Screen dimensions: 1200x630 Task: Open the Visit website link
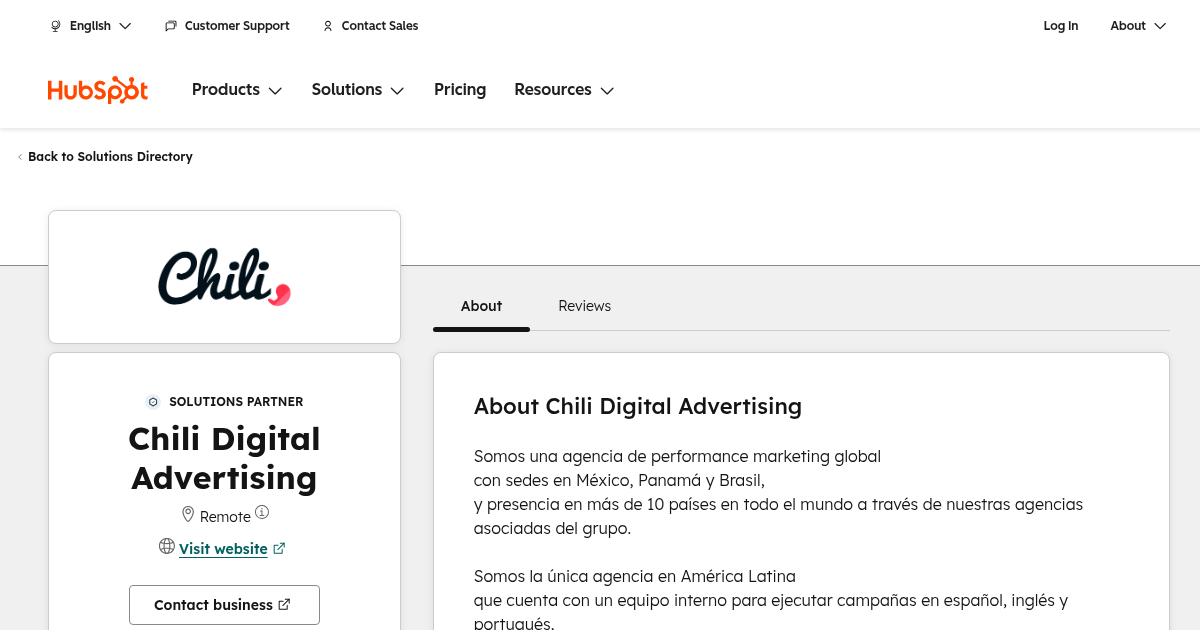click(x=223, y=549)
